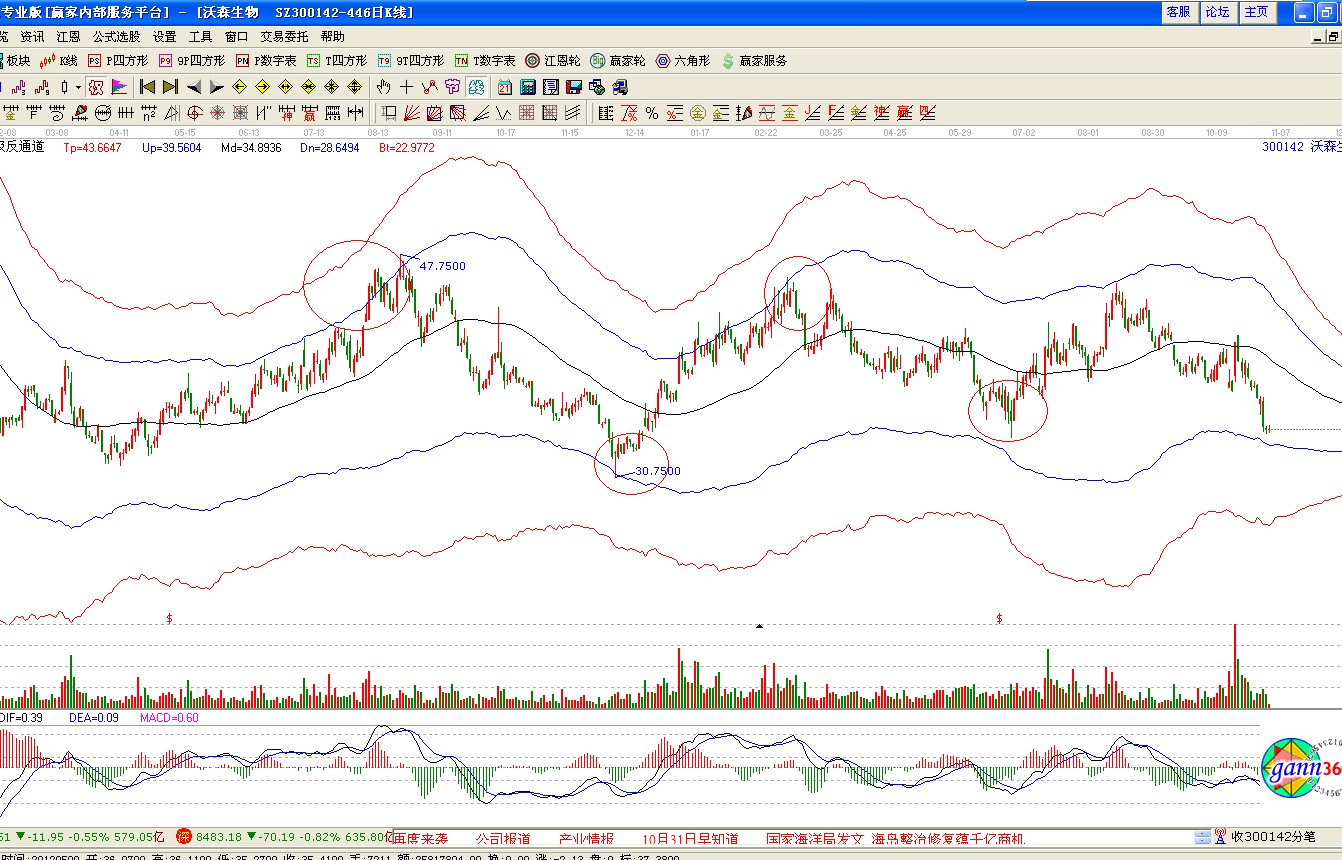Image resolution: width=1342 pixels, height=860 pixels.
Task: Click the calendar date icon
Action: [x=505, y=87]
